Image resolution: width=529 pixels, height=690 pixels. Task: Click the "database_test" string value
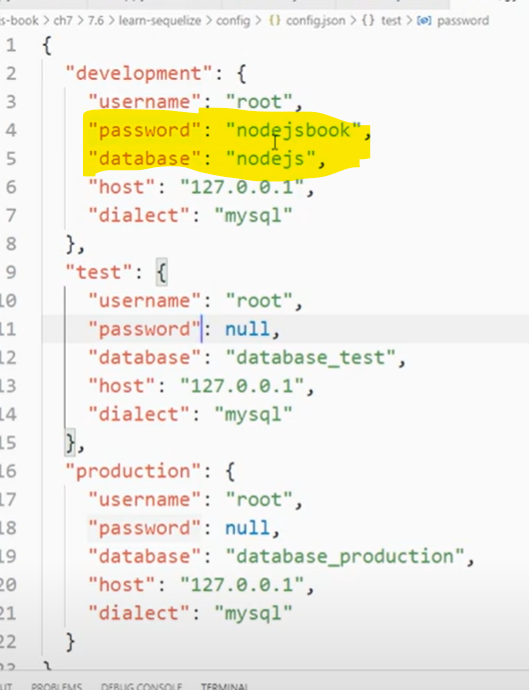coord(311,358)
